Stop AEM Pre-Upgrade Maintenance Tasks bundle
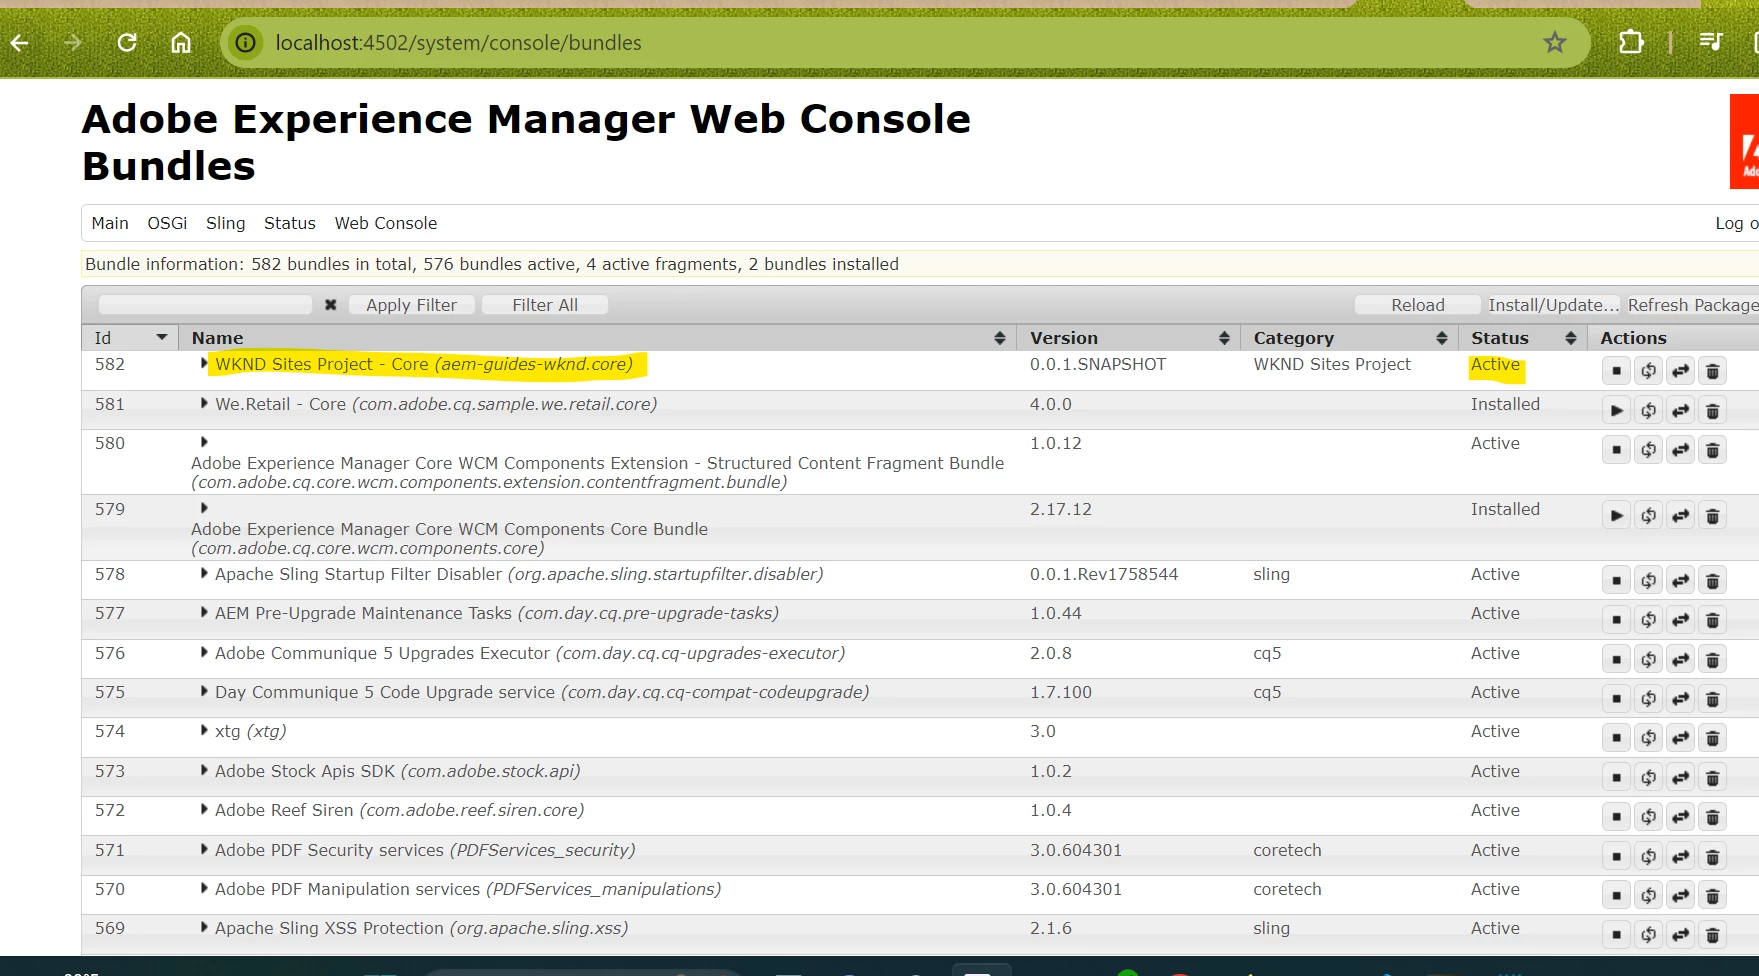 pos(1616,620)
